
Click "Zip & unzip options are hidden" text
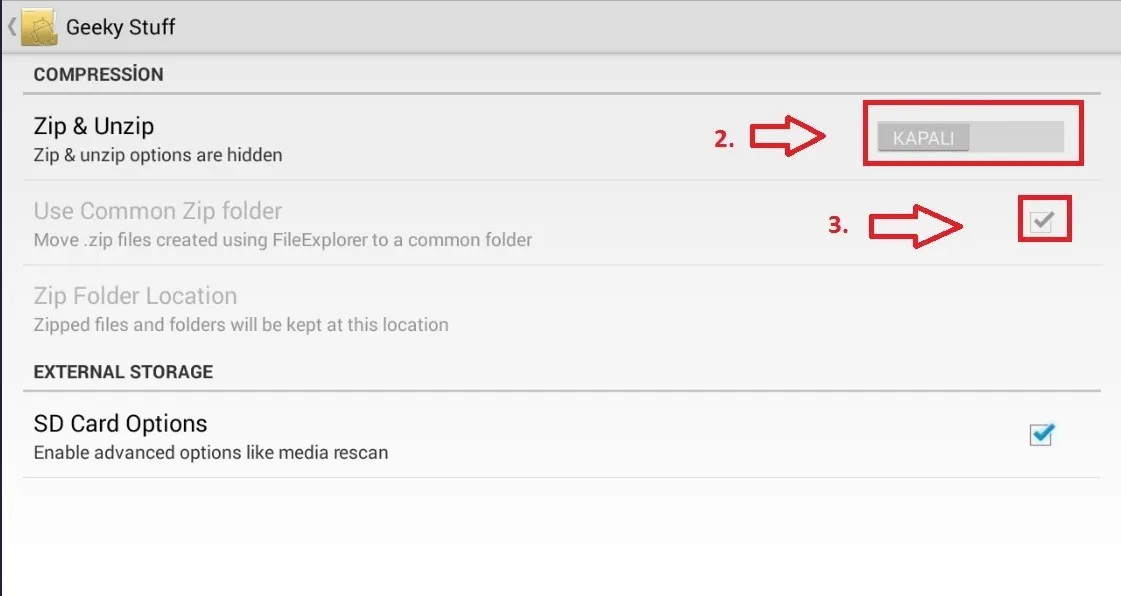pyautogui.click(x=158, y=155)
